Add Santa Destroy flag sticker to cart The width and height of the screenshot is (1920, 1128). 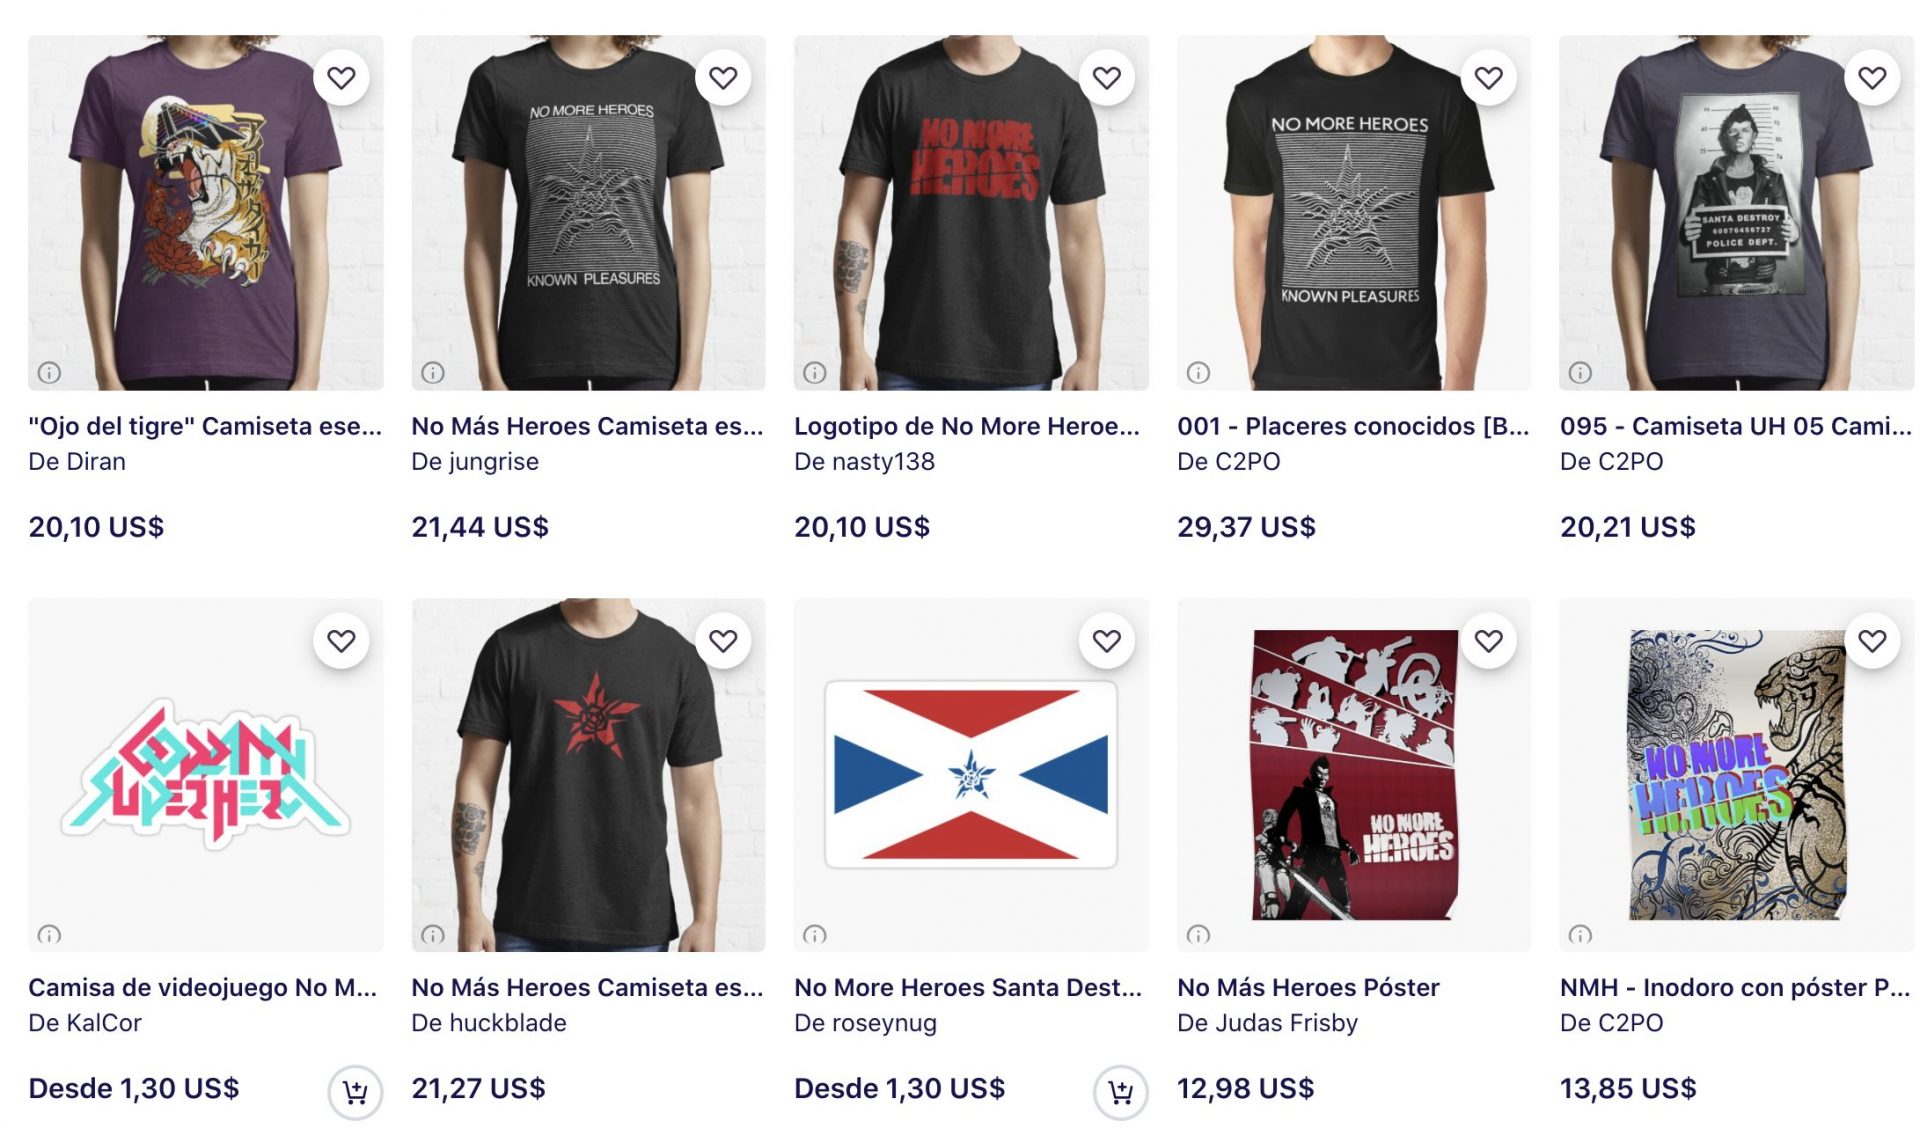click(1121, 1092)
